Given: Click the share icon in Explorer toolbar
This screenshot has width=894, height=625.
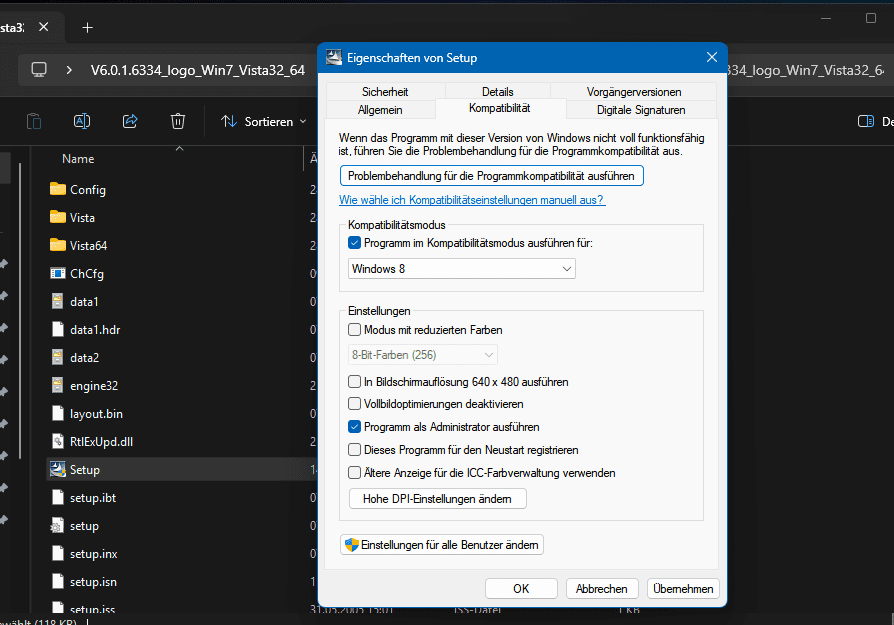Looking at the screenshot, I should pyautogui.click(x=130, y=121).
